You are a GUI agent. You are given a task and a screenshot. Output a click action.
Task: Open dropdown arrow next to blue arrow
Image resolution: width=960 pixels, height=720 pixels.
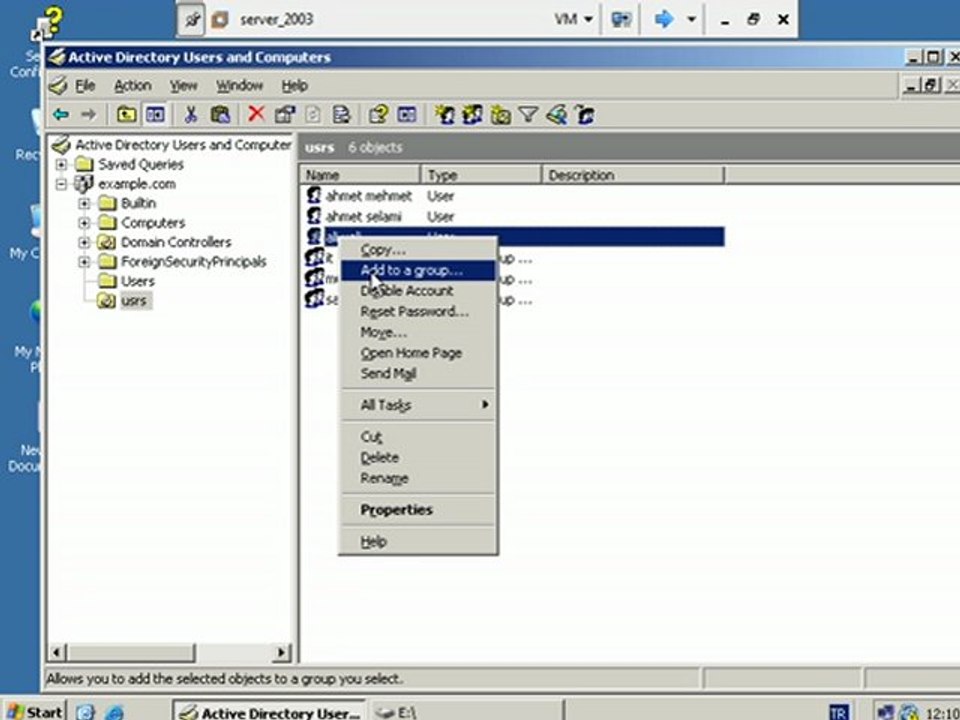tap(691, 20)
